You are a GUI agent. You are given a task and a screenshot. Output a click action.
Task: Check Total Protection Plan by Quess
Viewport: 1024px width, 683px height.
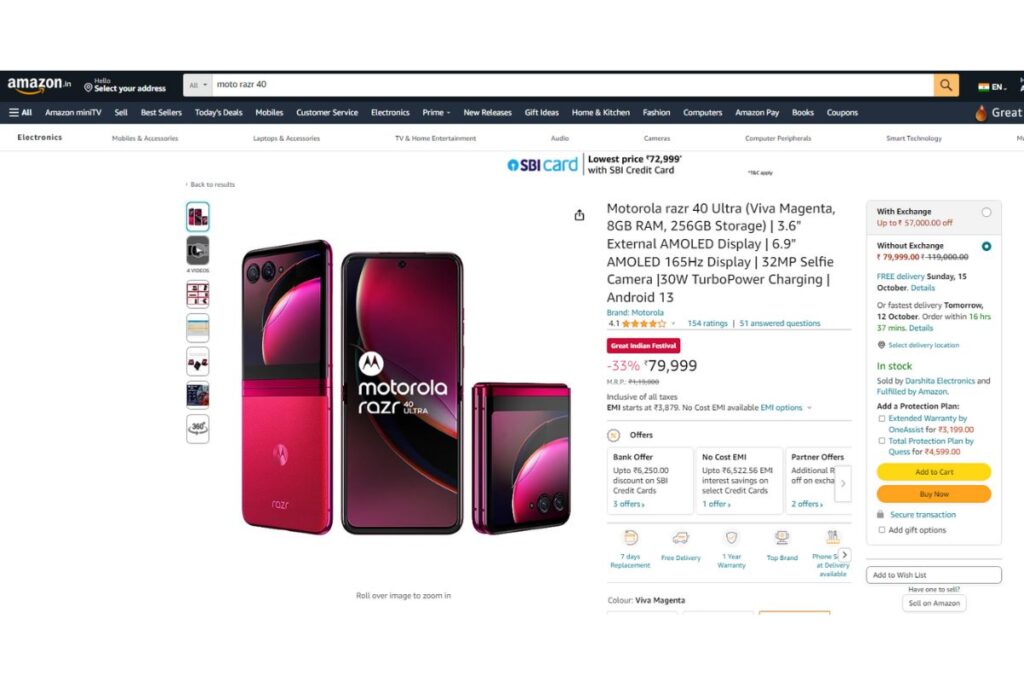coord(882,441)
